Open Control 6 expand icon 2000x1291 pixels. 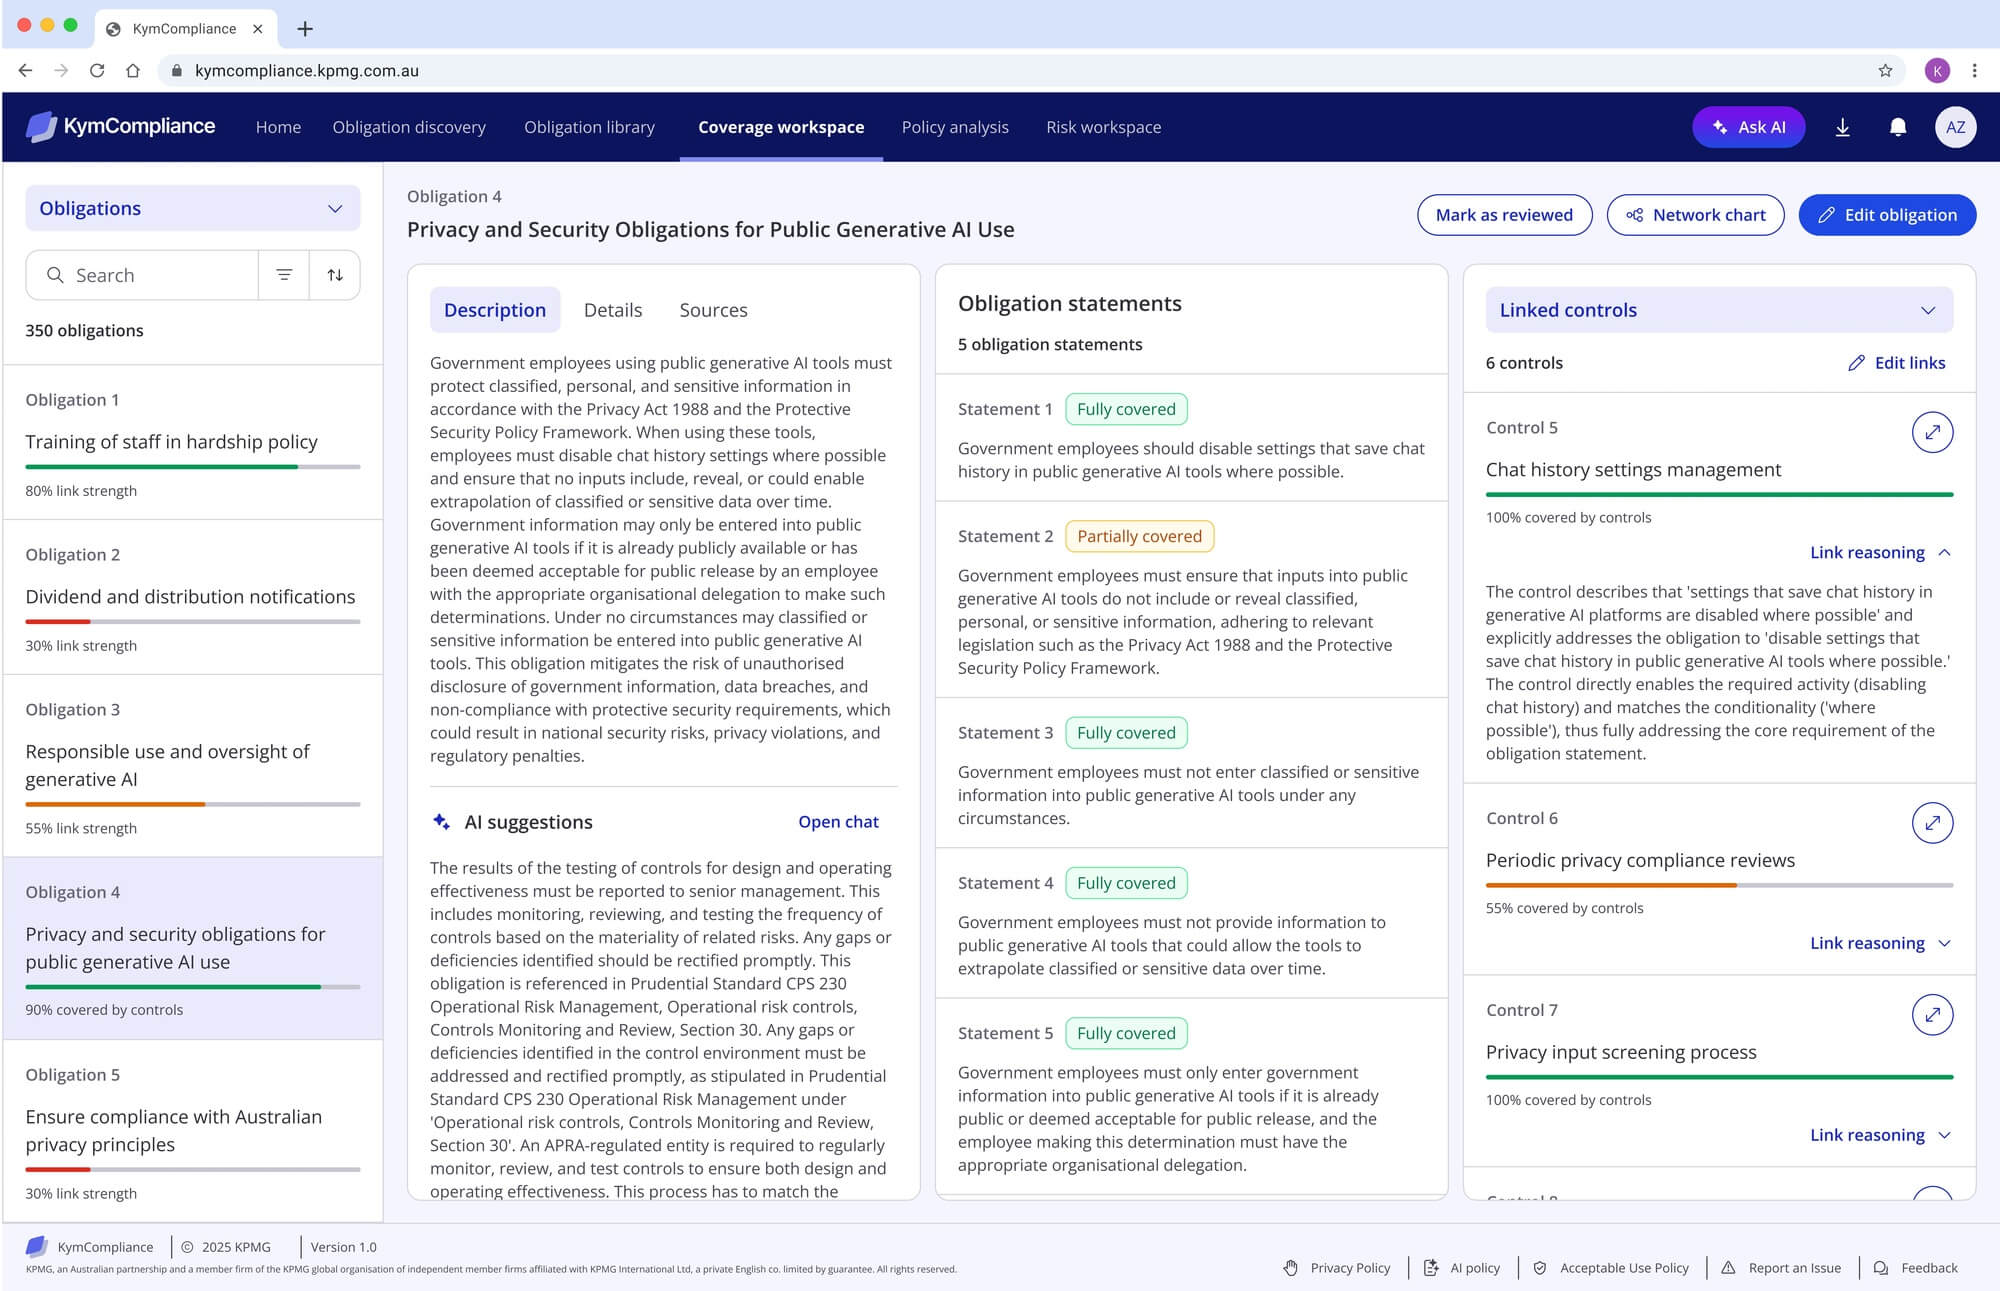tap(1932, 823)
